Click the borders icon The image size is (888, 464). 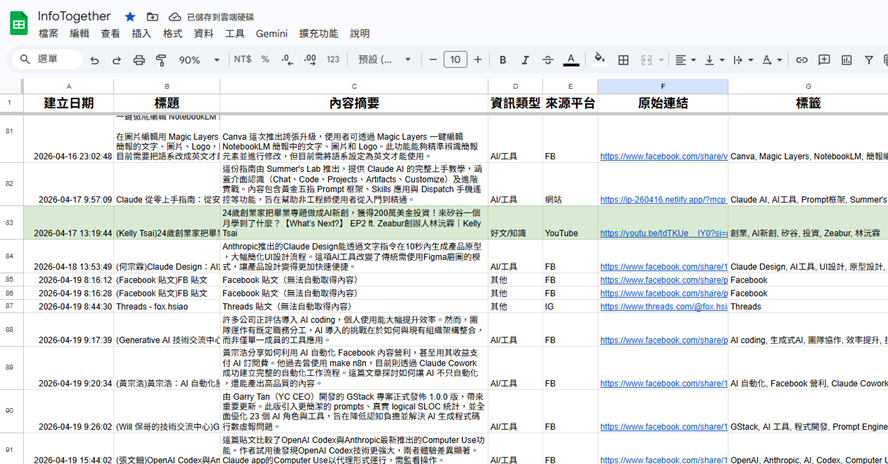pyautogui.click(x=624, y=59)
